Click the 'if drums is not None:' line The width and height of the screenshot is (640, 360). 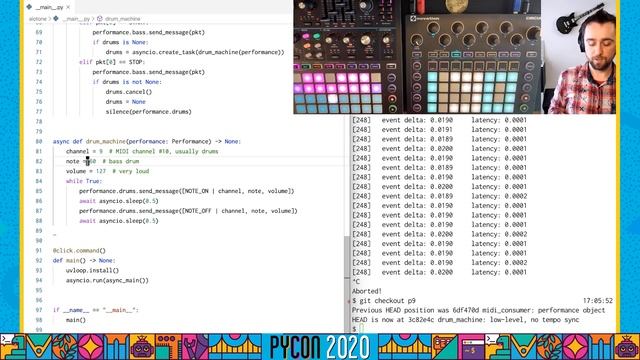click(127, 82)
